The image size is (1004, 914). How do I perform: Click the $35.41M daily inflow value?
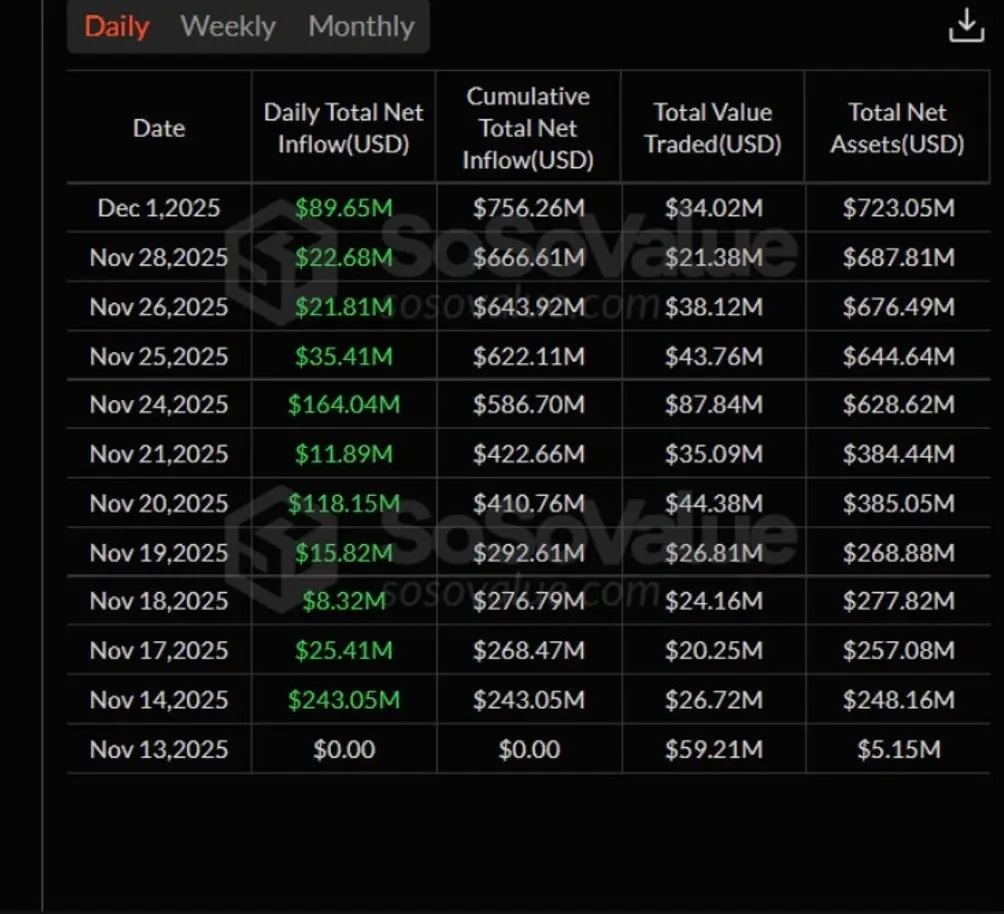pos(344,355)
